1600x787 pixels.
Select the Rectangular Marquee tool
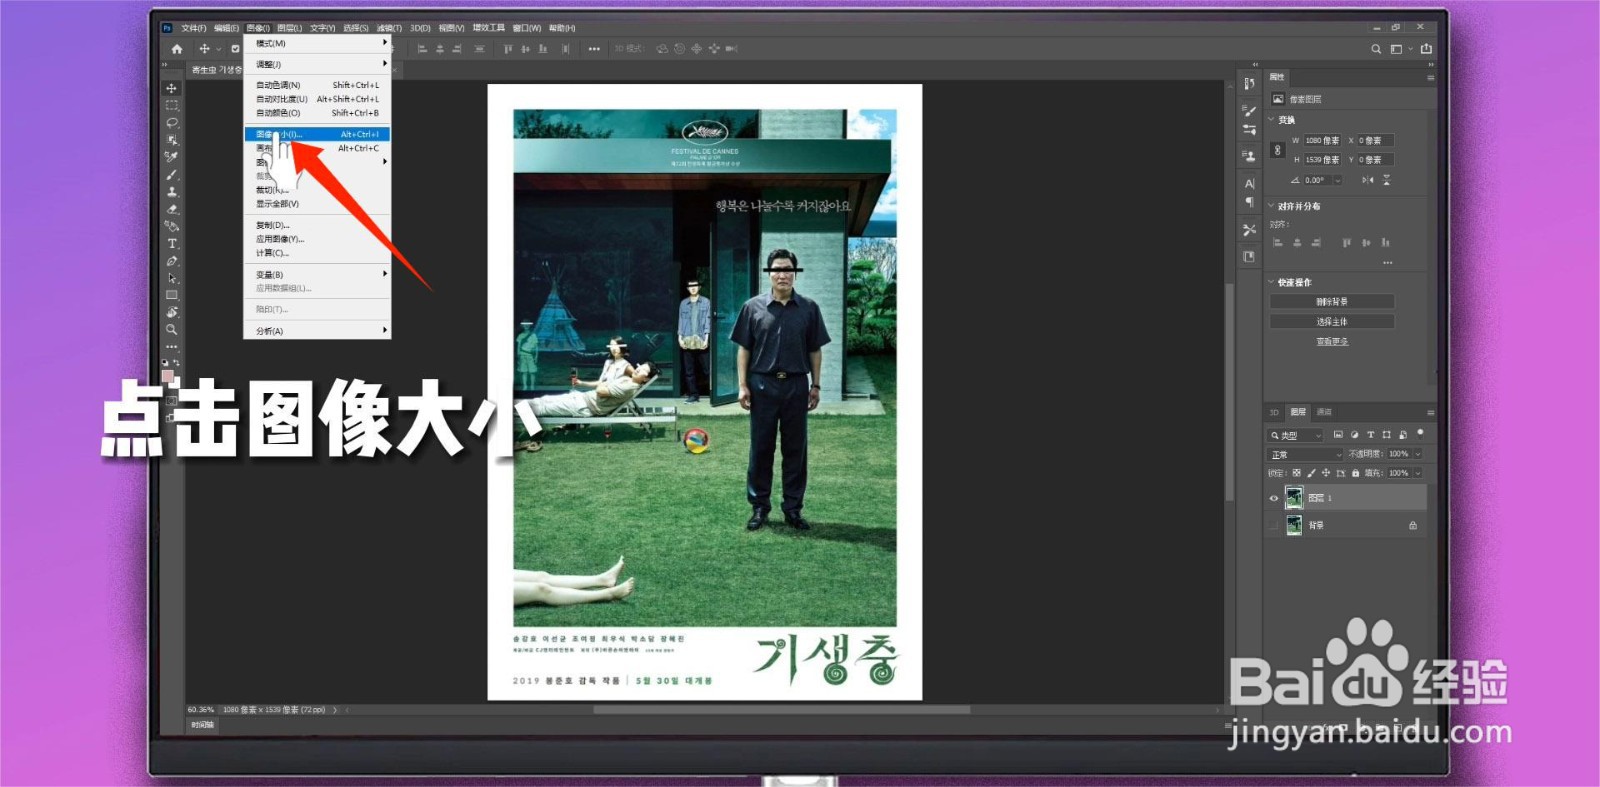tap(172, 105)
